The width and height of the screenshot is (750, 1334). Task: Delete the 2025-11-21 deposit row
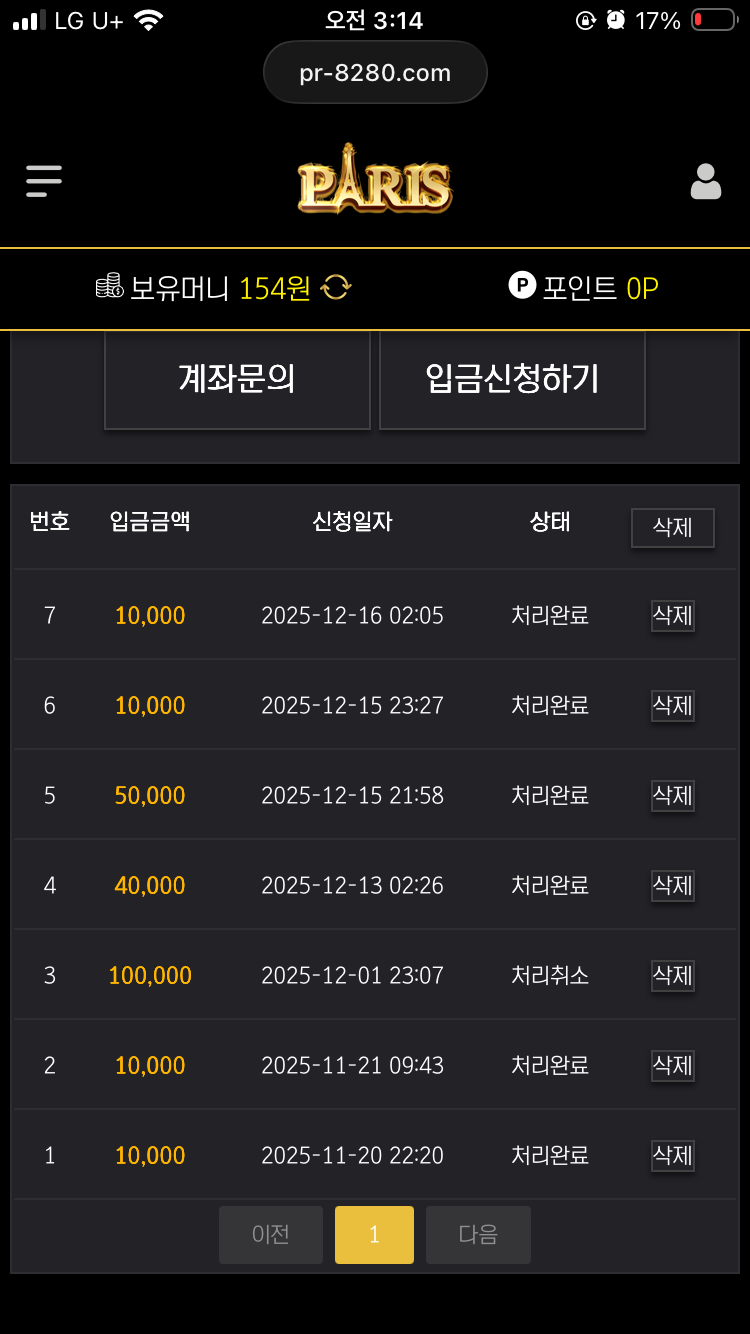click(672, 1066)
